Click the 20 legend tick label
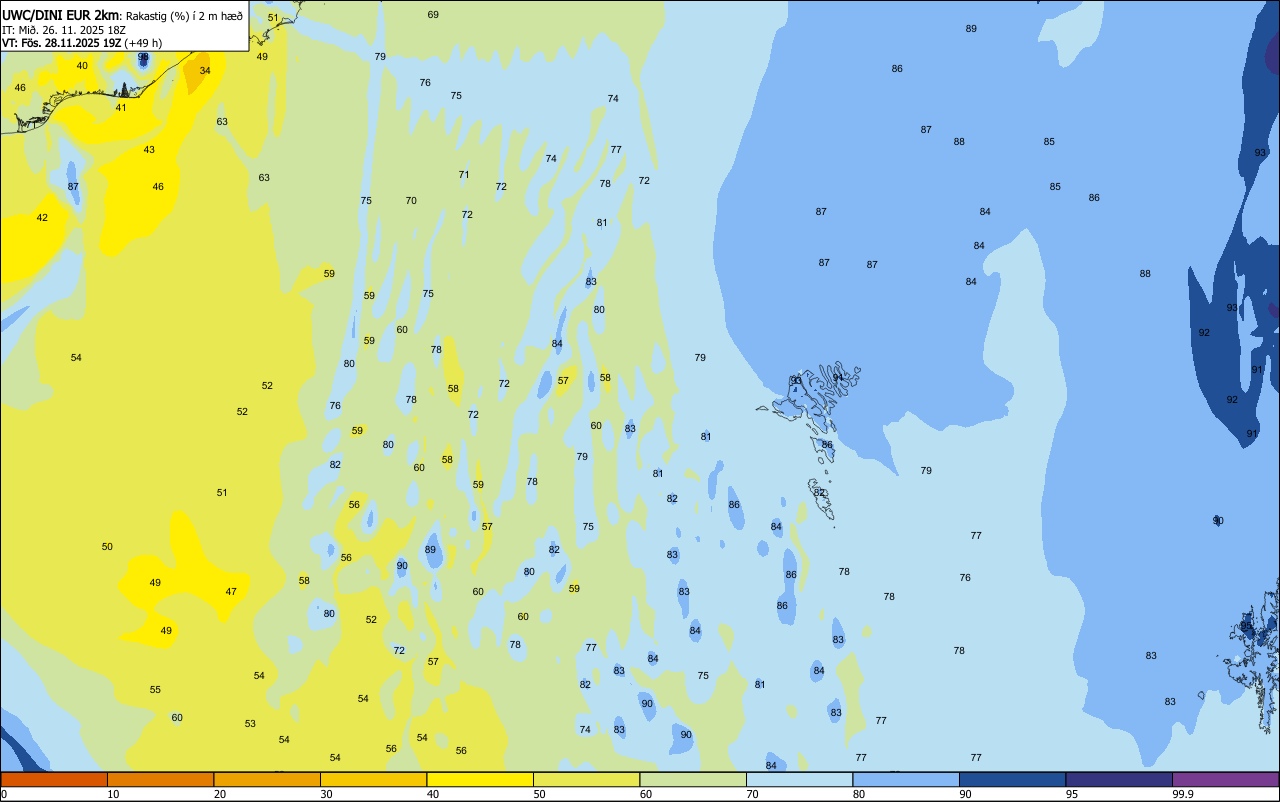Viewport: 1280px width, 802px height. [219, 794]
